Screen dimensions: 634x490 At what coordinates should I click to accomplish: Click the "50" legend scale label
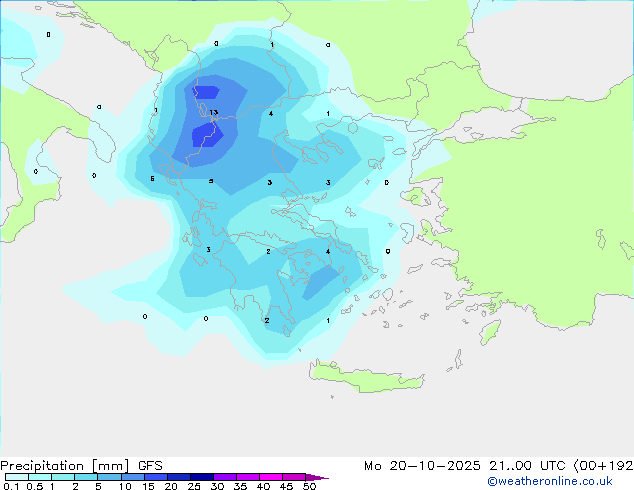309,486
